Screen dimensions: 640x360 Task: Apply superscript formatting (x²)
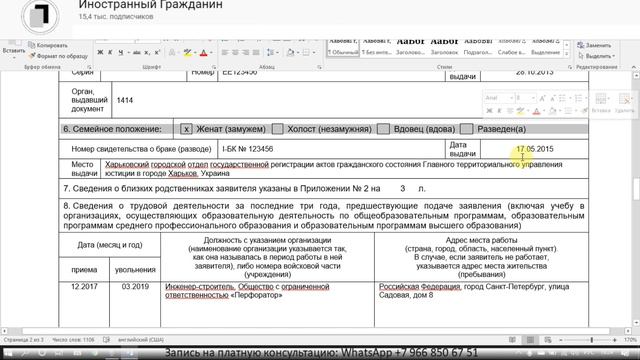[x=158, y=53]
